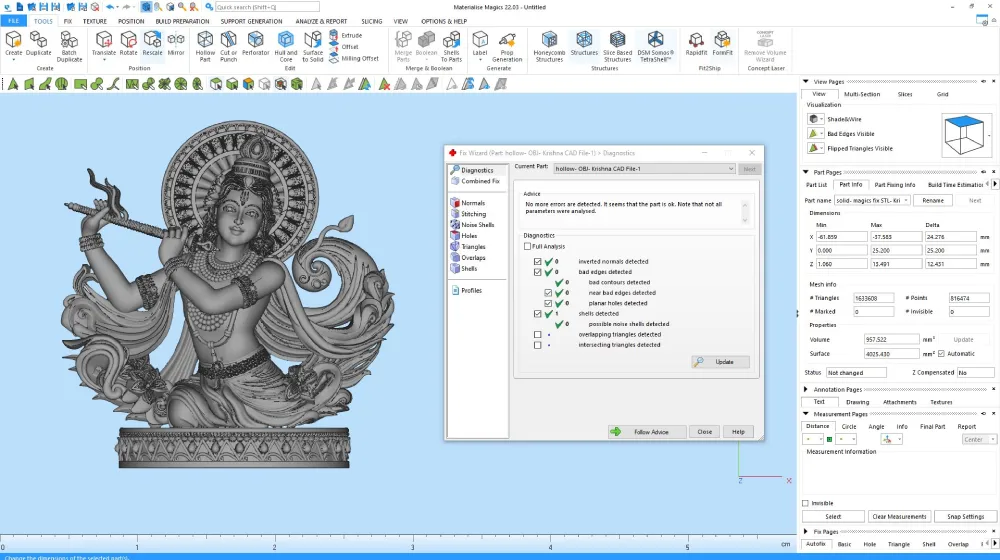Switch to BUILD PREPARATION tab
This screenshot has height=560, width=1000.
182,21
